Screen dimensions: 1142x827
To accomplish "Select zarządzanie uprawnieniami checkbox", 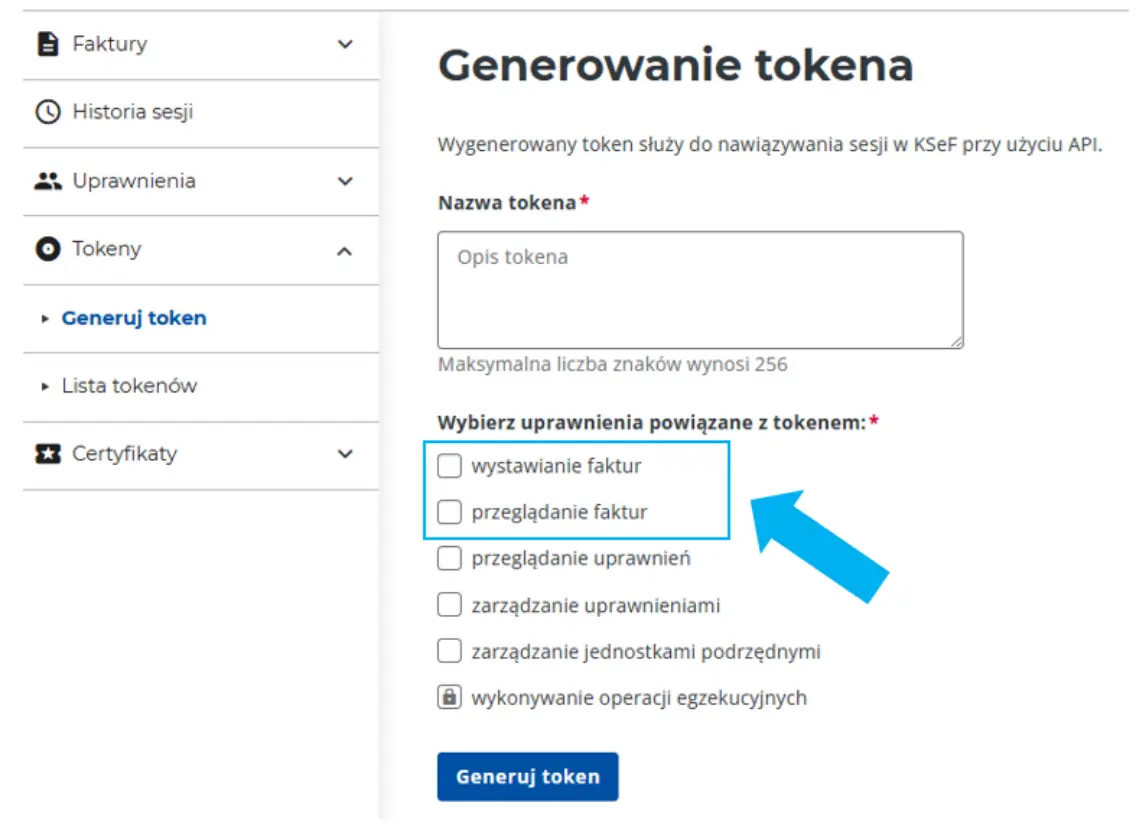I will pyautogui.click(x=449, y=605).
